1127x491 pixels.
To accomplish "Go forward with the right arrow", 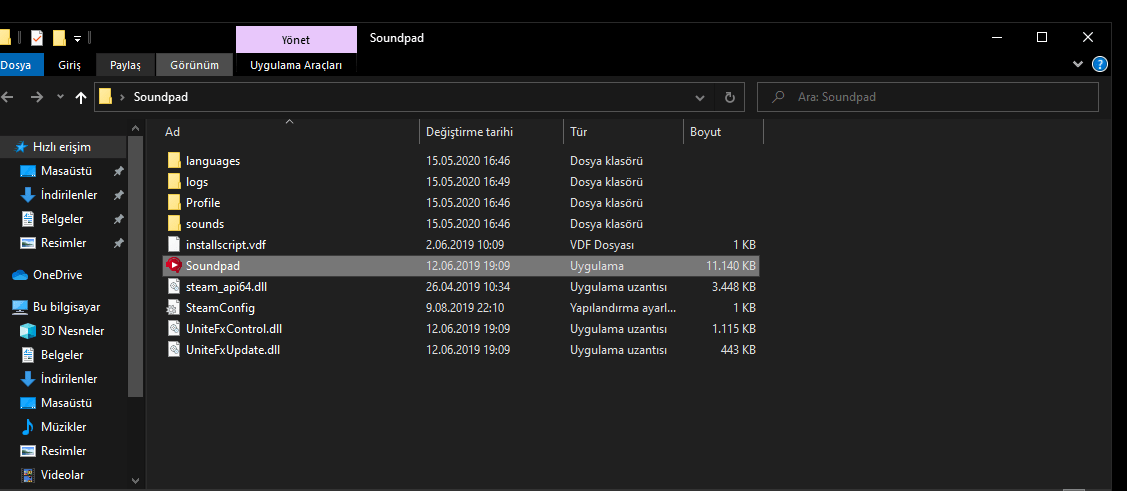I will tap(37, 97).
